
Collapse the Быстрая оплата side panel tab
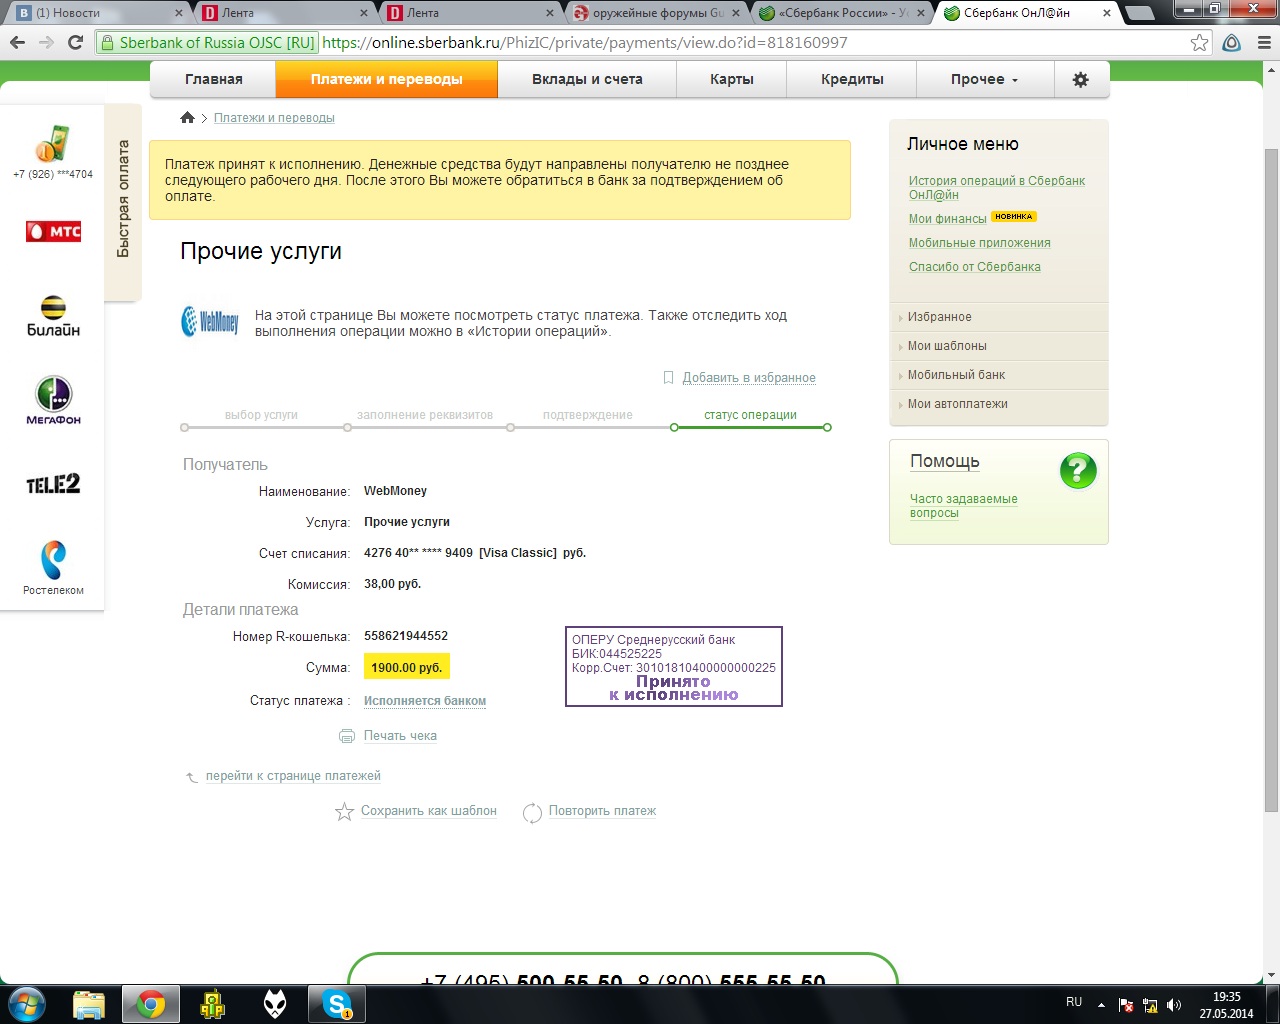[x=123, y=200]
